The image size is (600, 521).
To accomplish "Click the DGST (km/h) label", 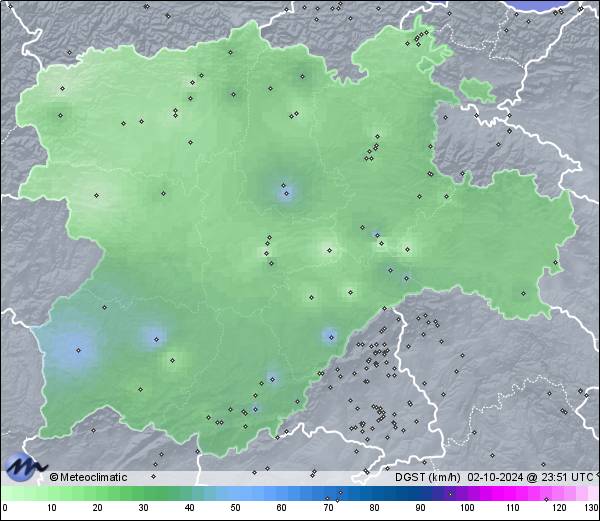I will point(428,477).
